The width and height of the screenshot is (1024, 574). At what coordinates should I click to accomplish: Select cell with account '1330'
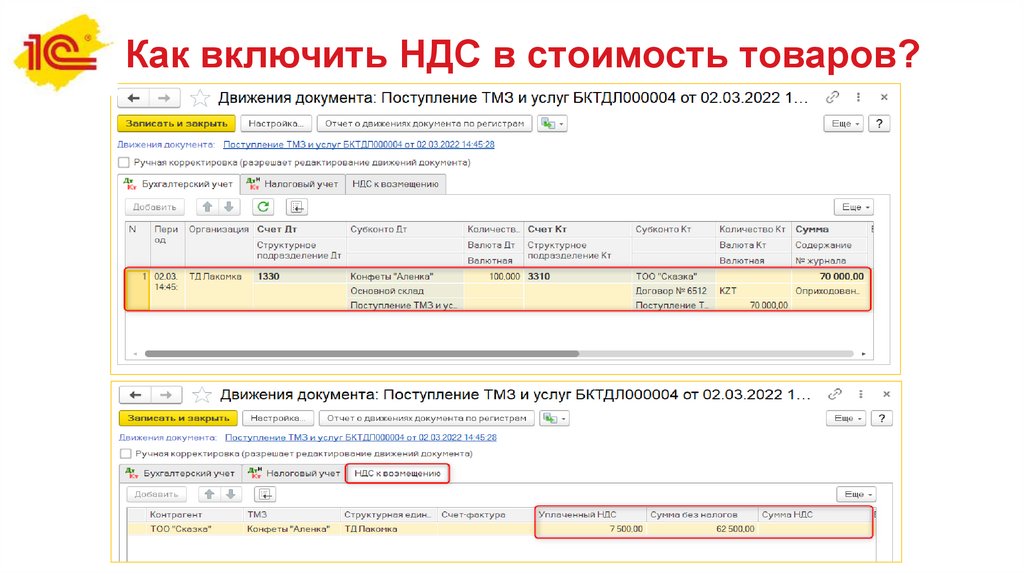[x=300, y=276]
